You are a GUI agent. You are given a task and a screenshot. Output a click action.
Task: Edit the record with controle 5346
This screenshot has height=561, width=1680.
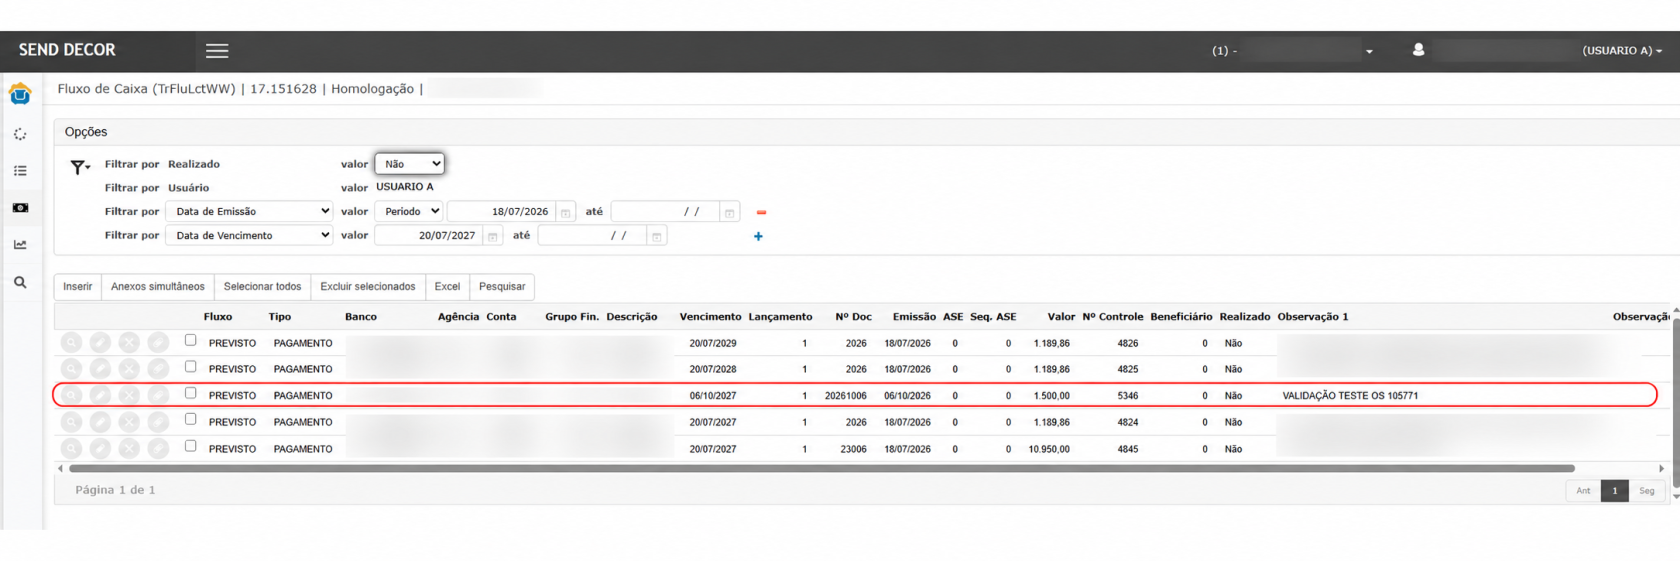[x=100, y=396]
